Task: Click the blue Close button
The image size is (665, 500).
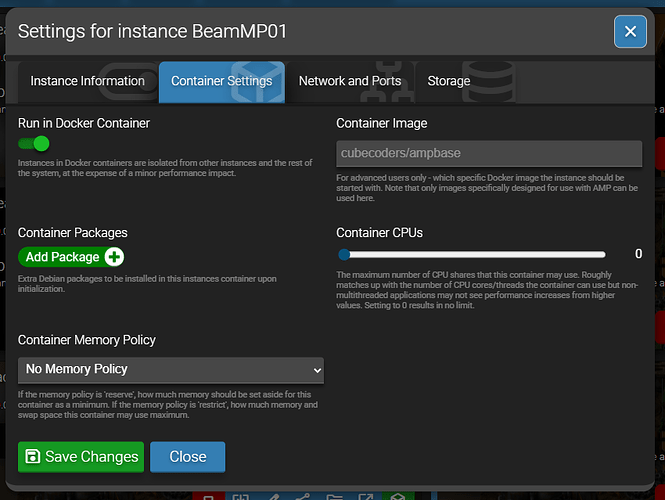Action: [x=187, y=457]
